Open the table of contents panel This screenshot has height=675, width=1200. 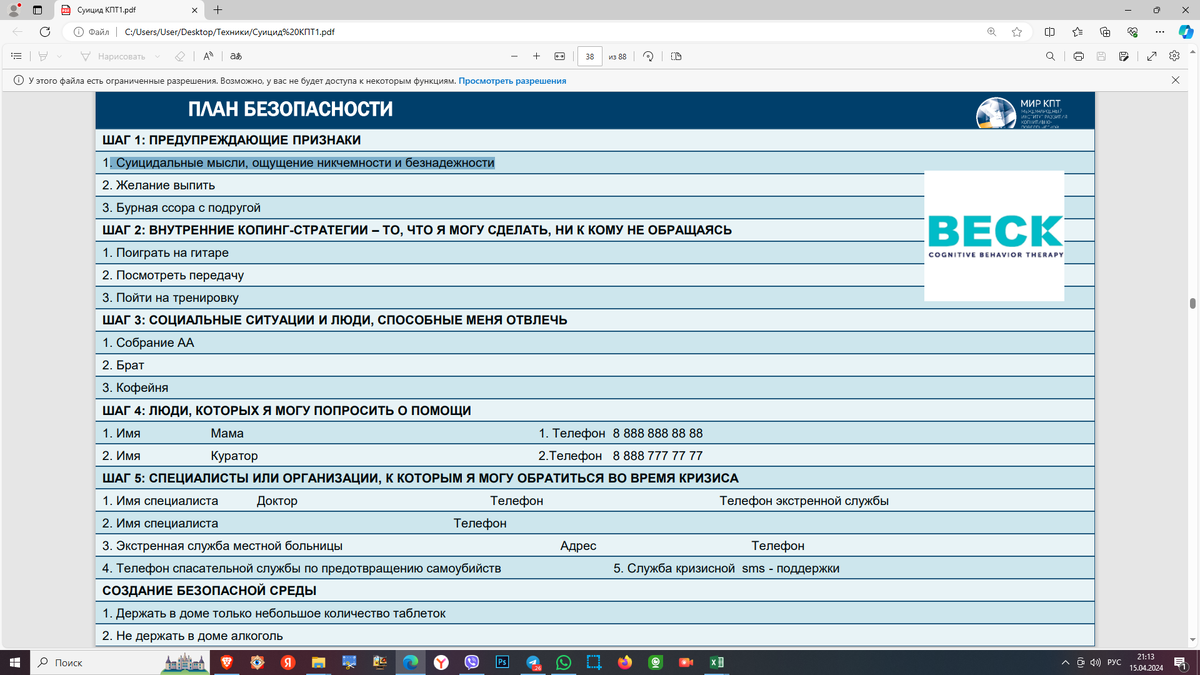[16, 56]
